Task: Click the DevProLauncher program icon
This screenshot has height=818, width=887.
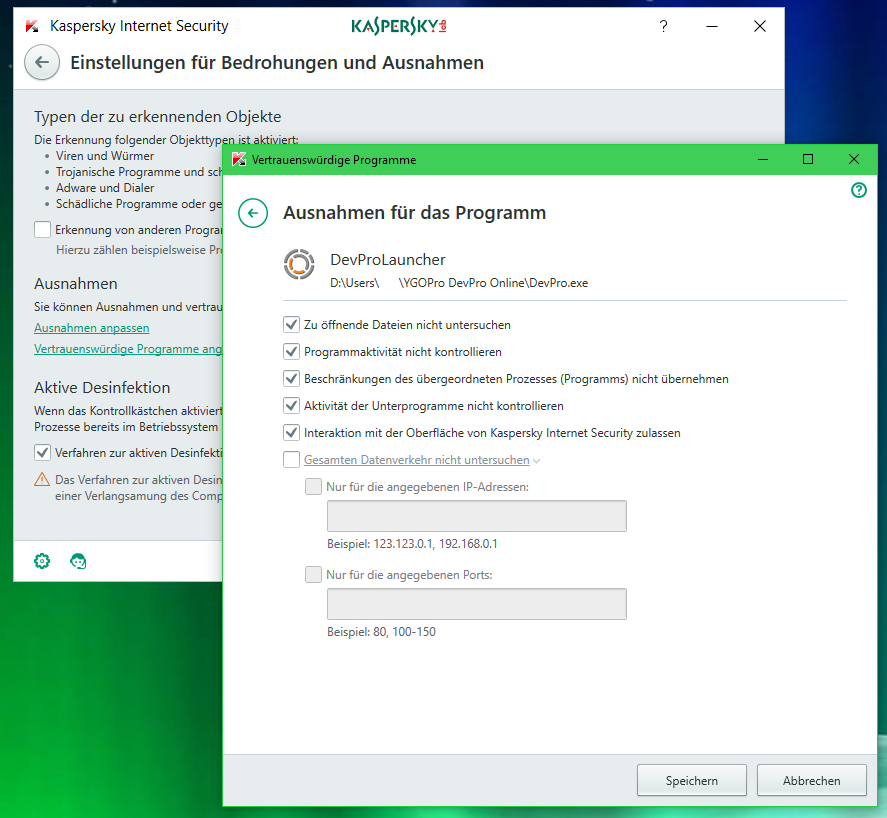Action: pyautogui.click(x=299, y=264)
